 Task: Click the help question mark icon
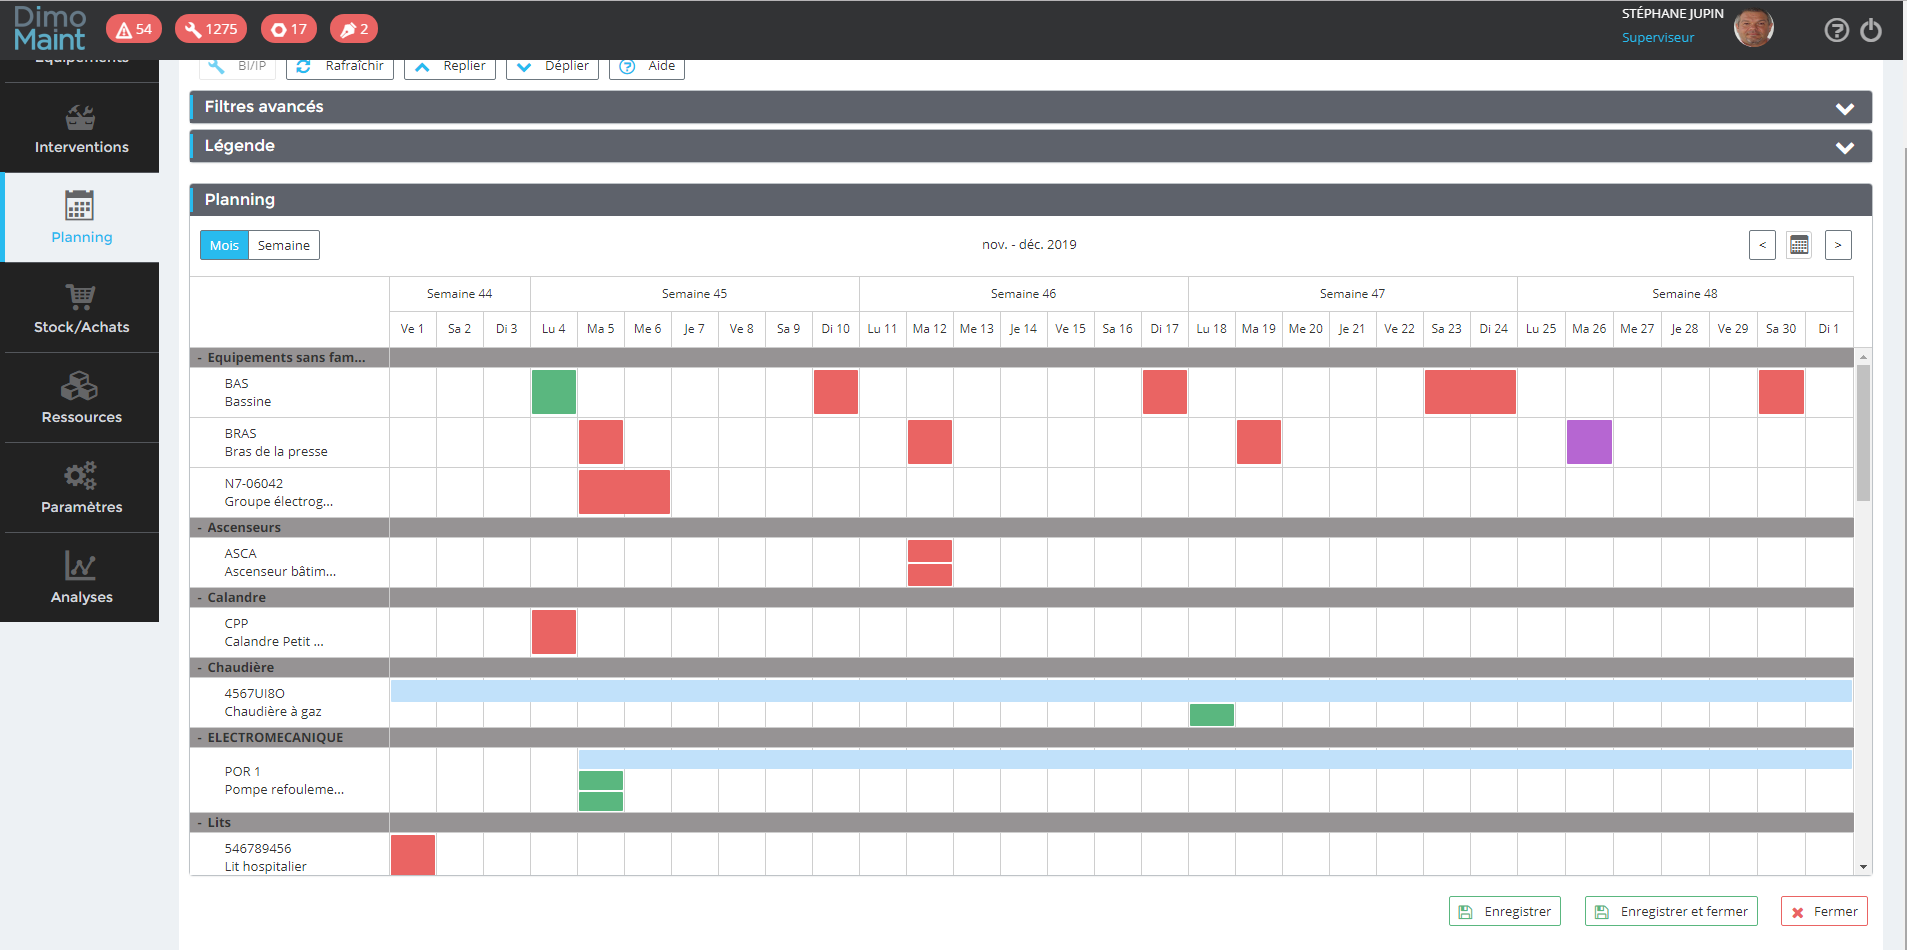point(1836,30)
